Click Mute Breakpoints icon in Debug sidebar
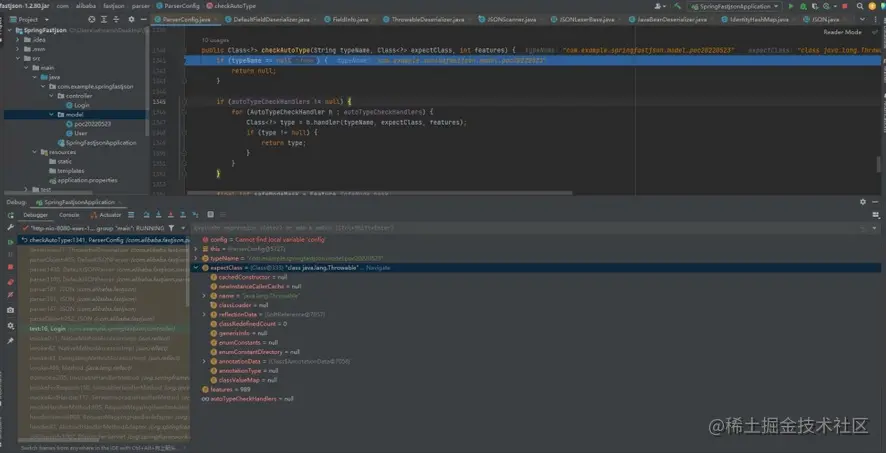The width and height of the screenshot is (886, 453). pos(10,295)
